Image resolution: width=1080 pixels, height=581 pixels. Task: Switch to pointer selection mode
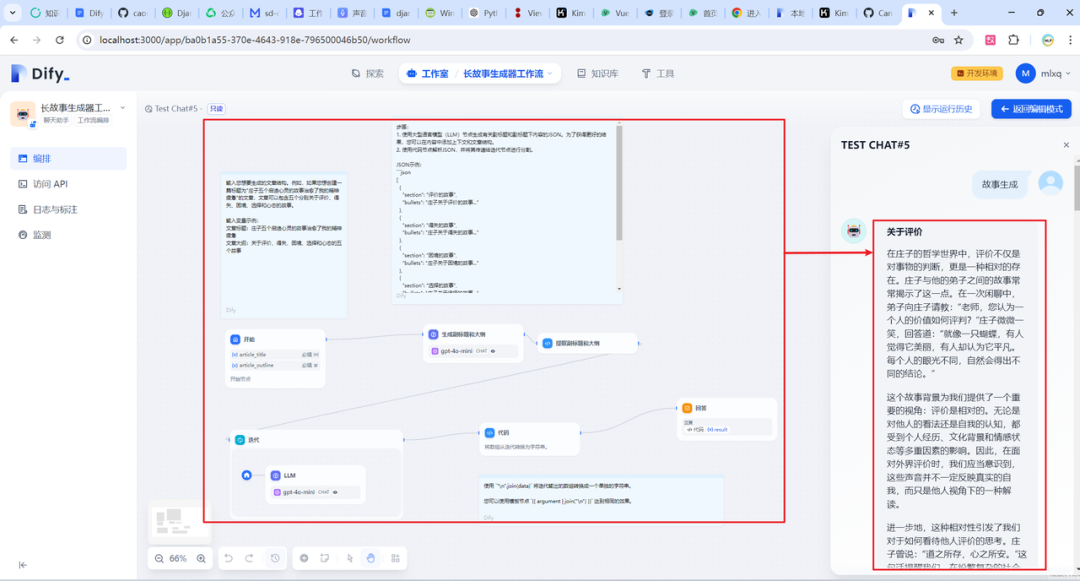[350, 558]
